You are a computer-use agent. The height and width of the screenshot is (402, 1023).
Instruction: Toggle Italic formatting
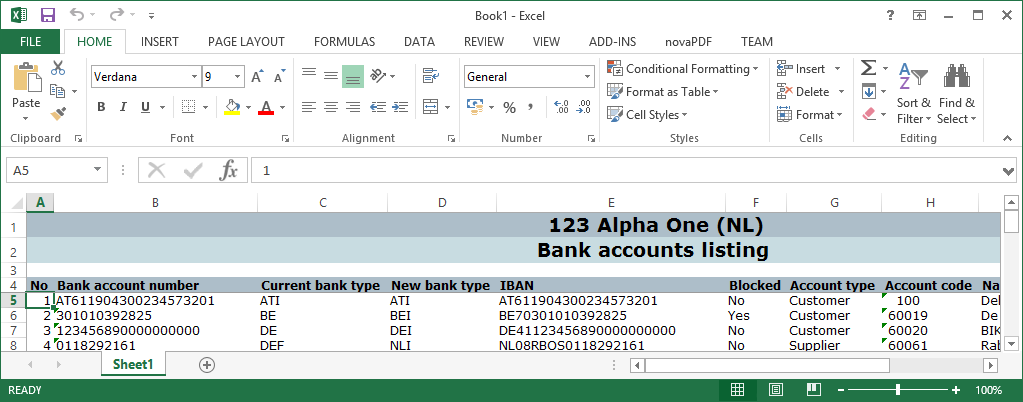pos(123,107)
